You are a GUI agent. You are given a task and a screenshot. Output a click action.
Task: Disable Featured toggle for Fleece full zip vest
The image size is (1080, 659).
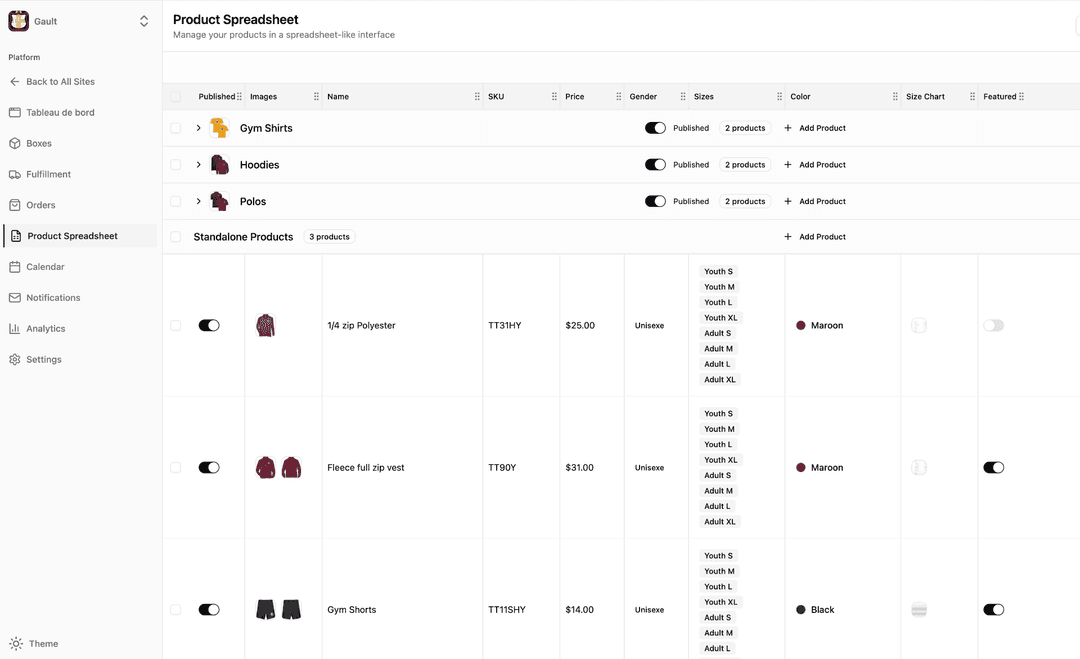pos(993,468)
